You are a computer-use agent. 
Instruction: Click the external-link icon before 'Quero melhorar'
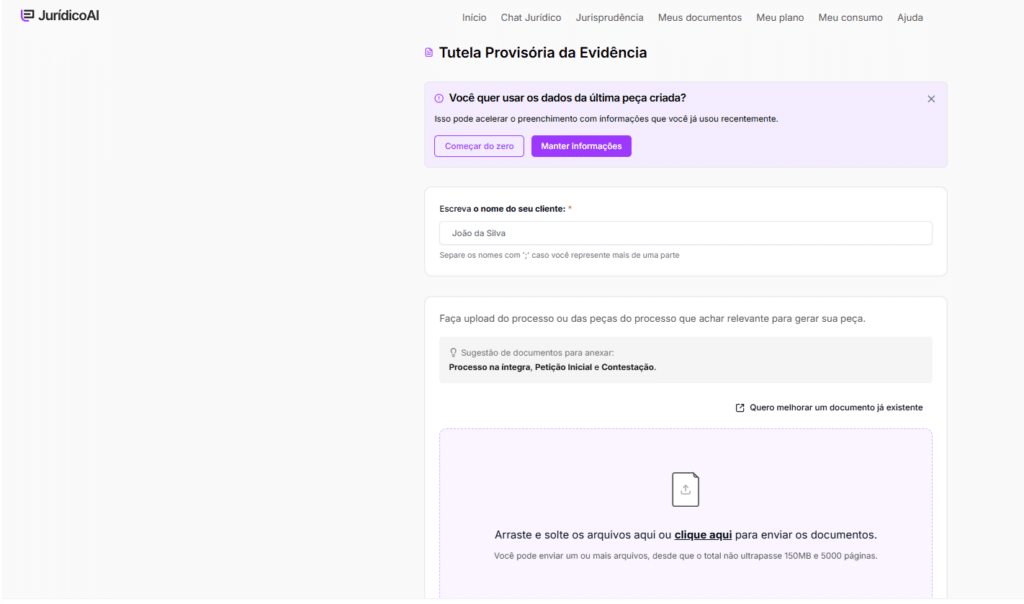click(x=739, y=407)
